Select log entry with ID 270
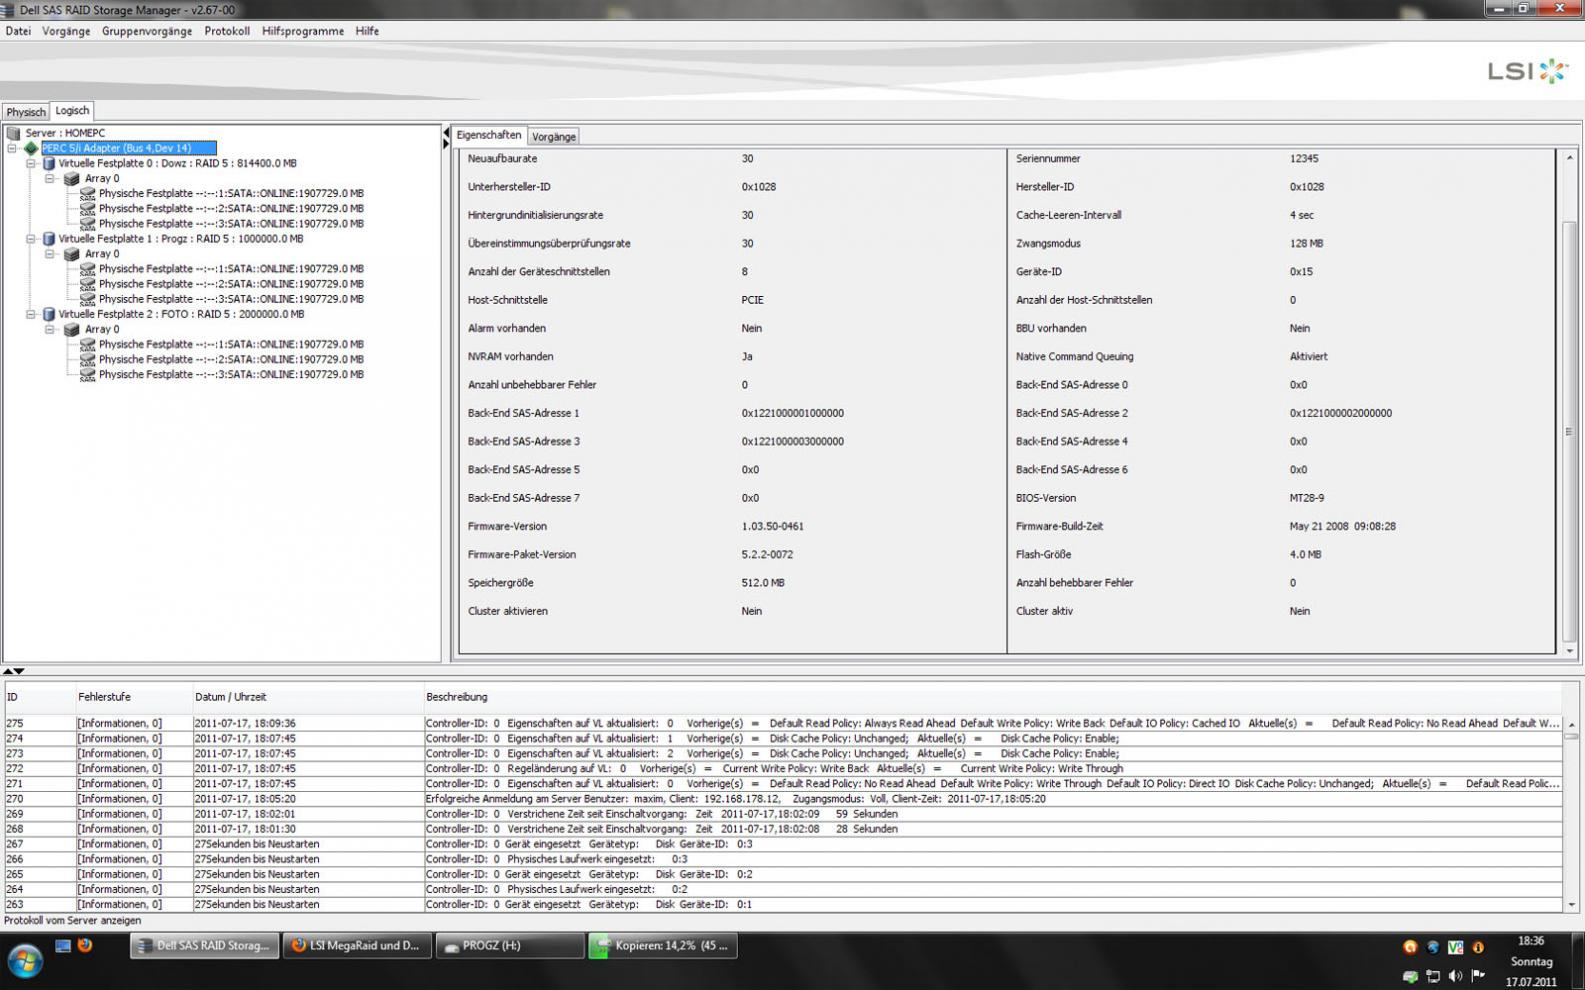The width and height of the screenshot is (1585, 990). 783,799
